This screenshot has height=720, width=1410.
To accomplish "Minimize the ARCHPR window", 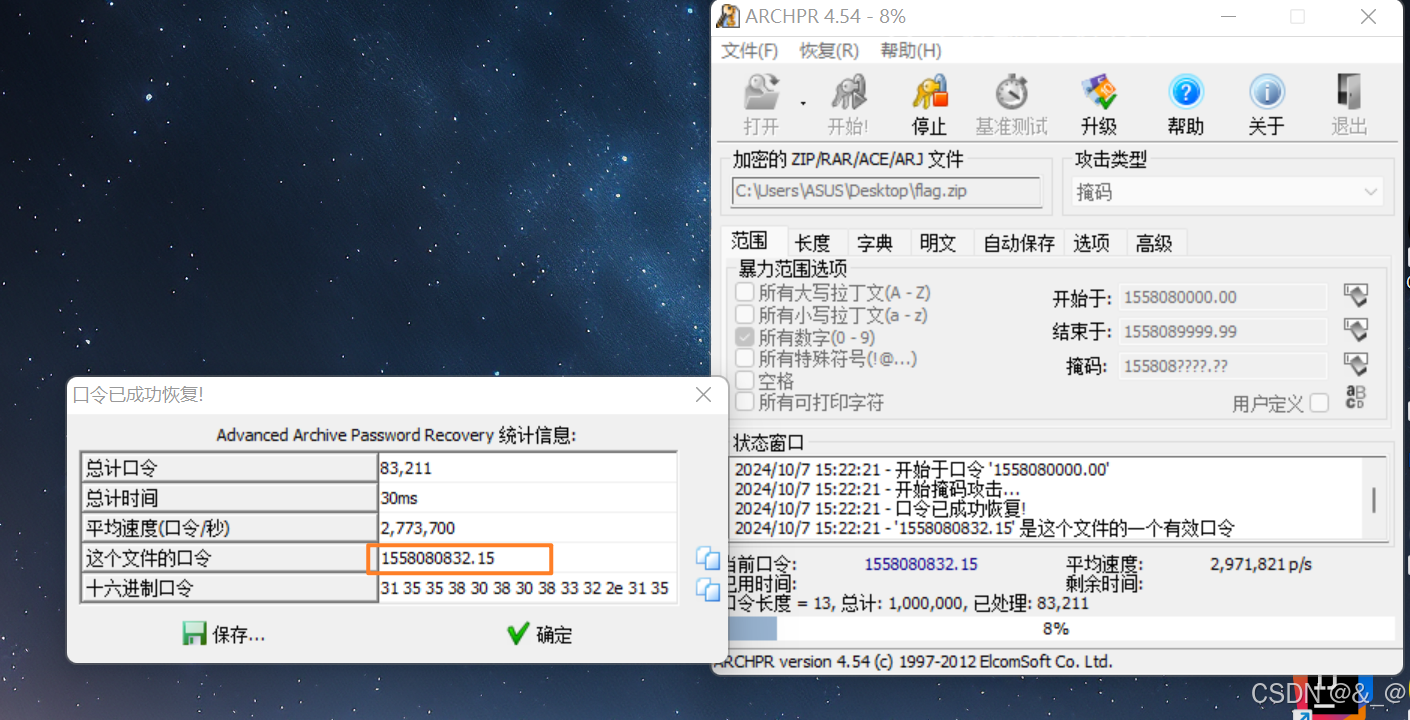I will [1227, 16].
